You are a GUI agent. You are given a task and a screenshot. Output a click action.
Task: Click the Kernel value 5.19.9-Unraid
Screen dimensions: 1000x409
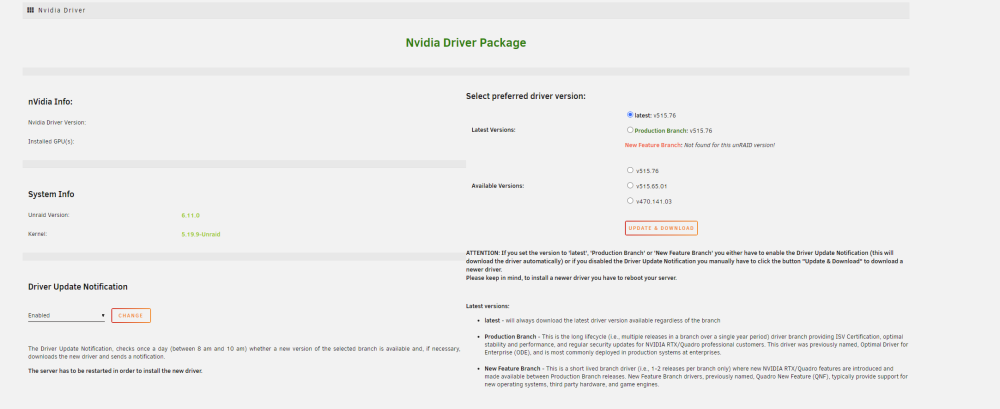click(201, 234)
